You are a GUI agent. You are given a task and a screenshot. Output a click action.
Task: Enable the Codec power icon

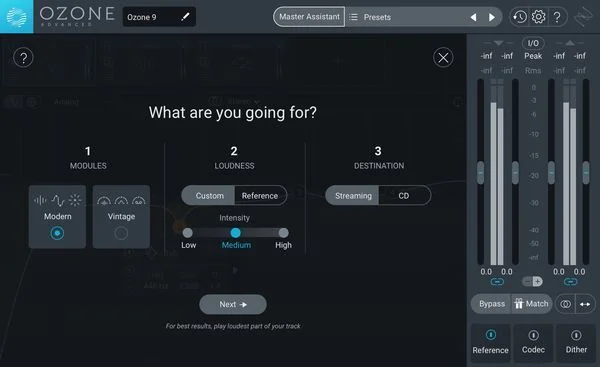coord(533,335)
